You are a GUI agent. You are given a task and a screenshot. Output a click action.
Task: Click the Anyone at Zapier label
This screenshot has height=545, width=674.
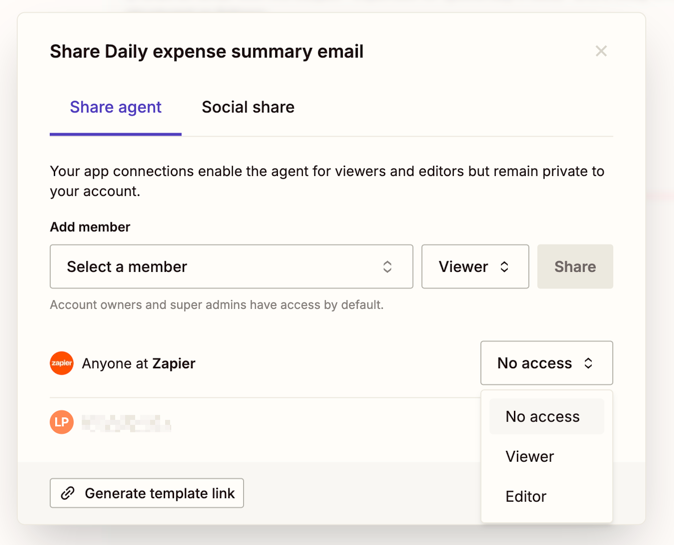(138, 364)
